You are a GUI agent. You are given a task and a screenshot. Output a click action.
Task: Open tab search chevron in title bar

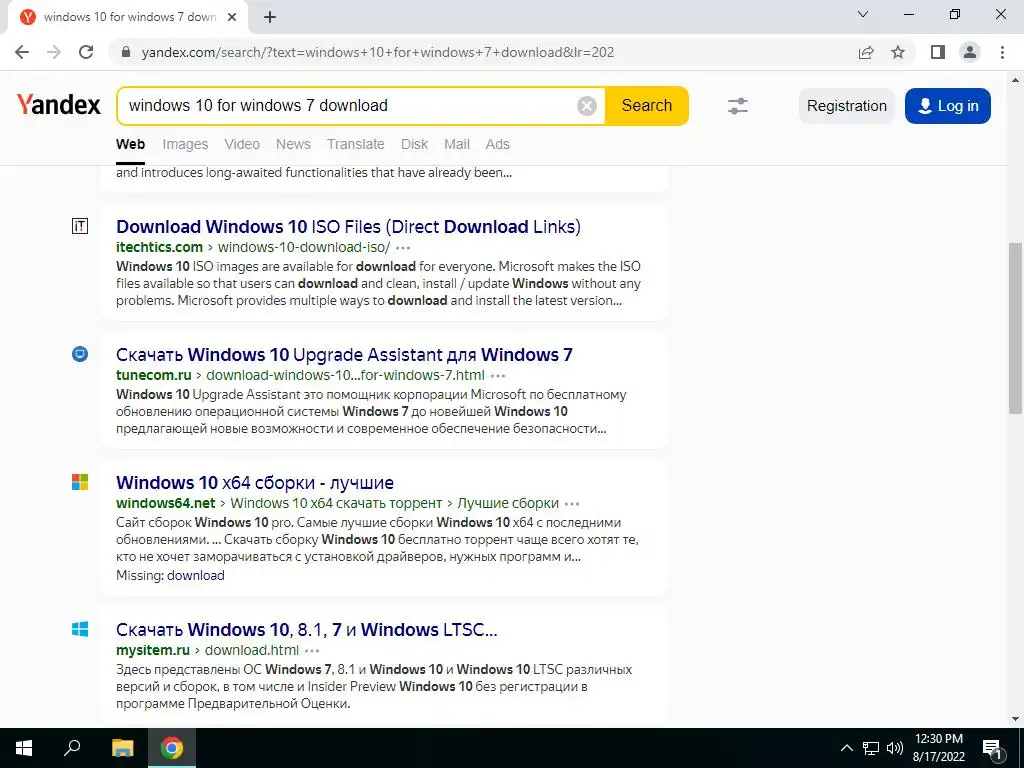coord(863,14)
